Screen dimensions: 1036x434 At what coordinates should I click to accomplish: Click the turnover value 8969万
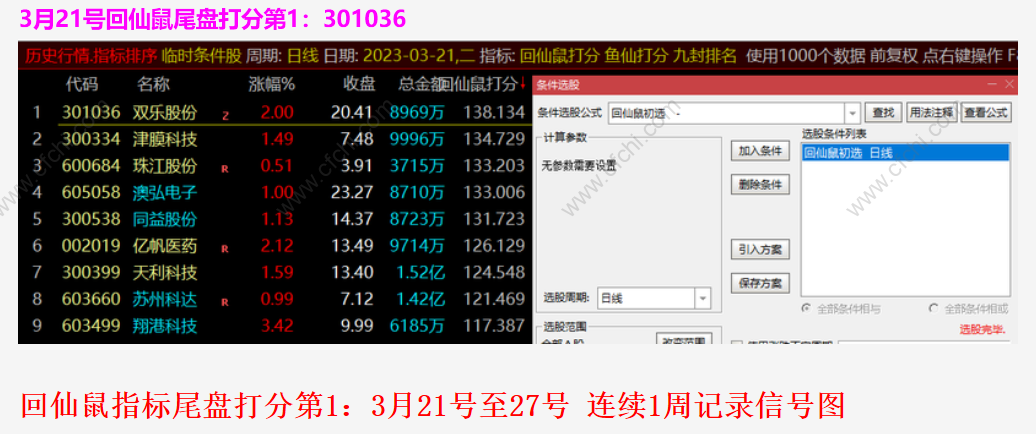click(417, 112)
